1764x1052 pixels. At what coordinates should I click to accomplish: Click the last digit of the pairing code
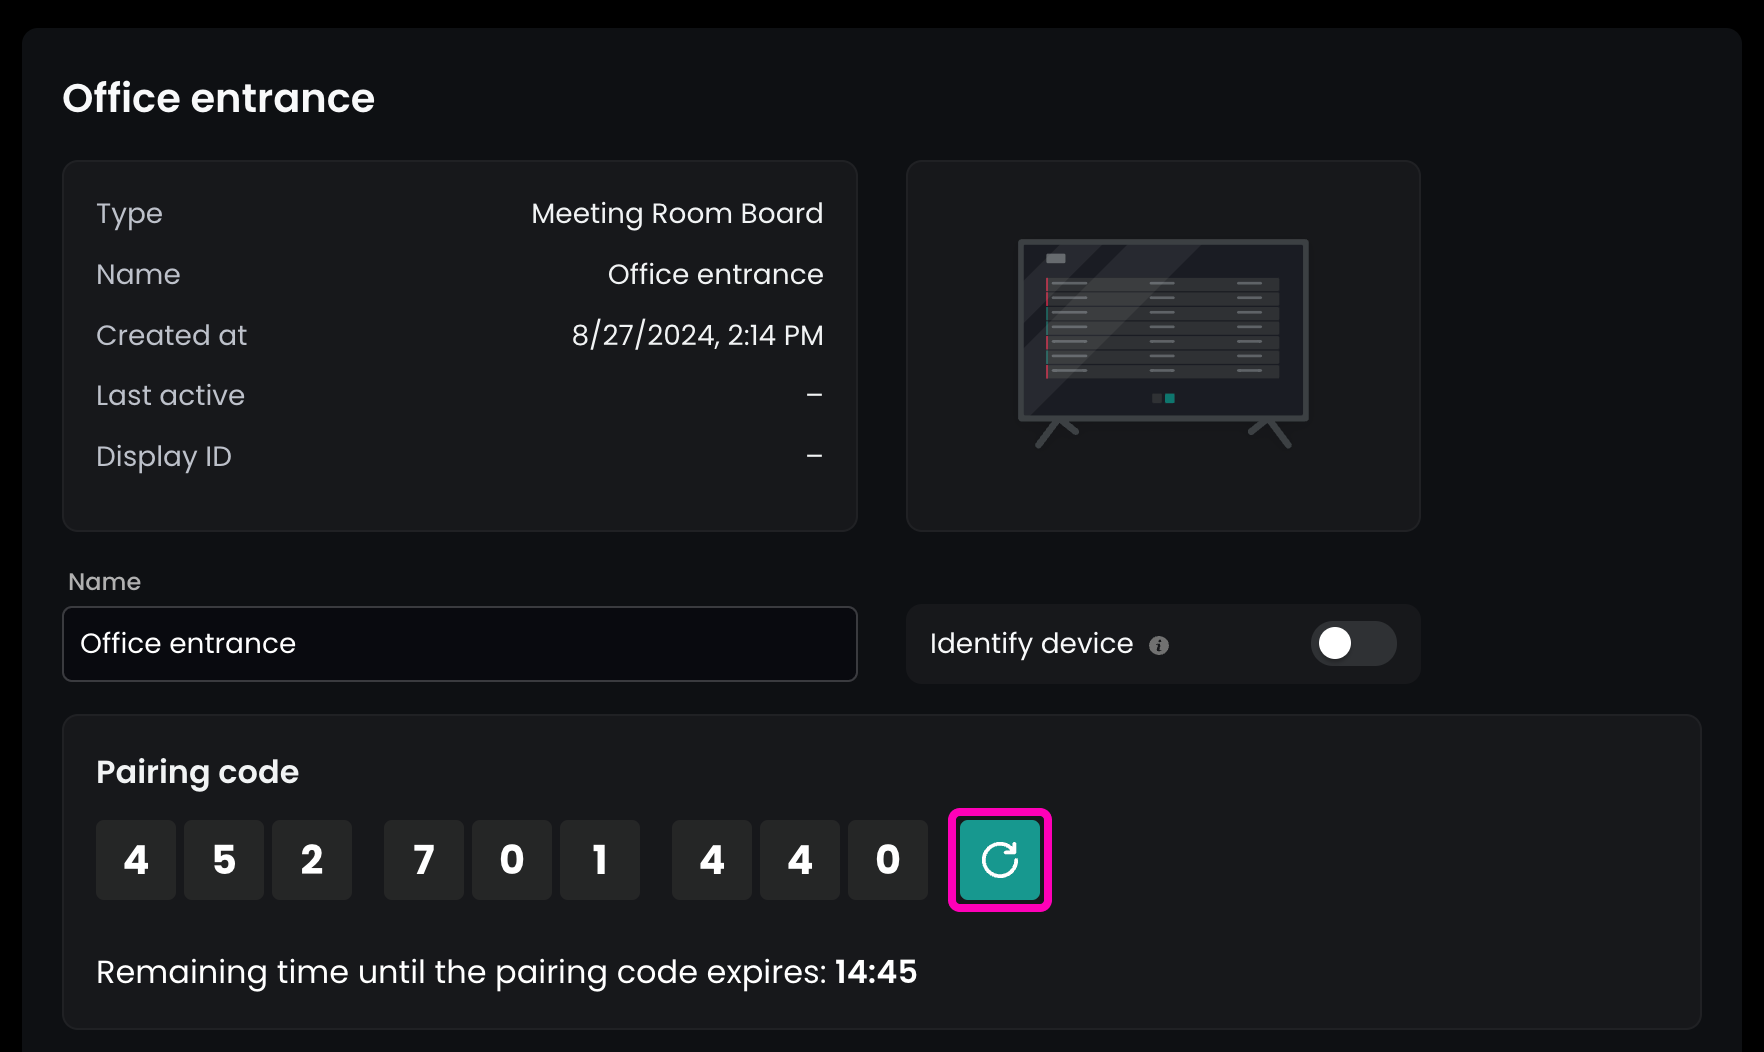888,860
